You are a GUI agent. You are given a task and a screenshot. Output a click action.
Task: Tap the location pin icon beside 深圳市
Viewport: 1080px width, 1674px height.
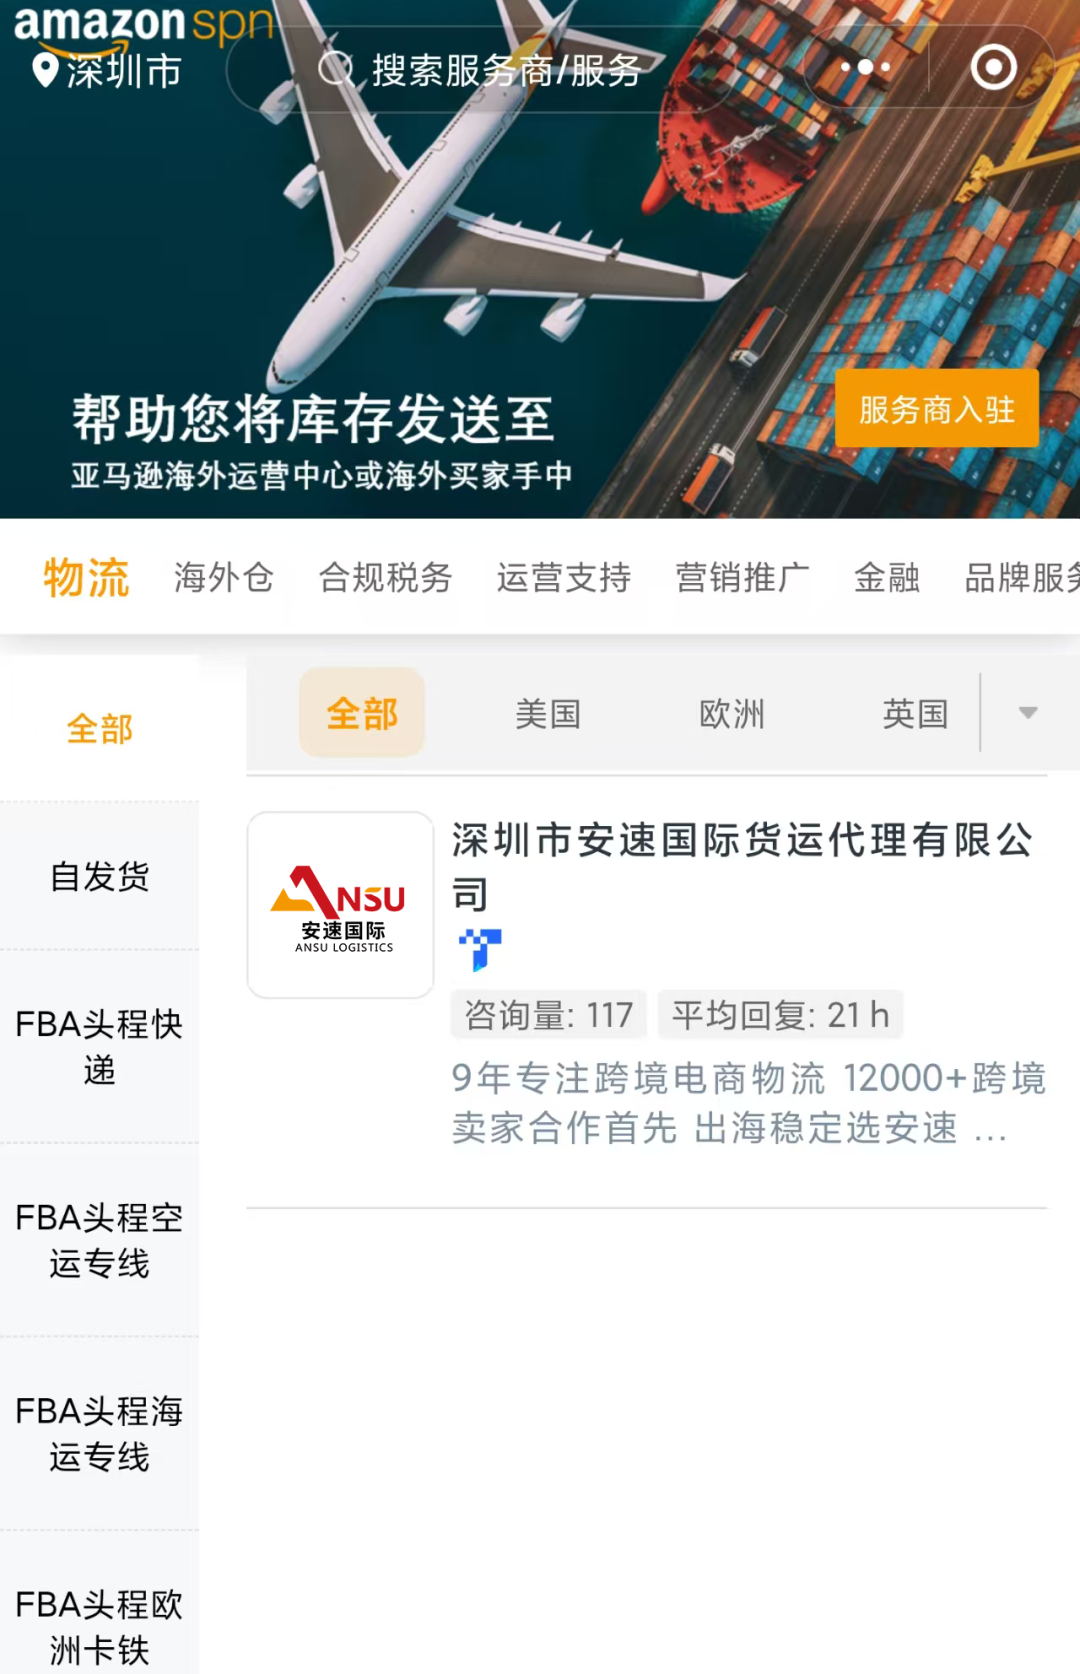click(x=45, y=70)
